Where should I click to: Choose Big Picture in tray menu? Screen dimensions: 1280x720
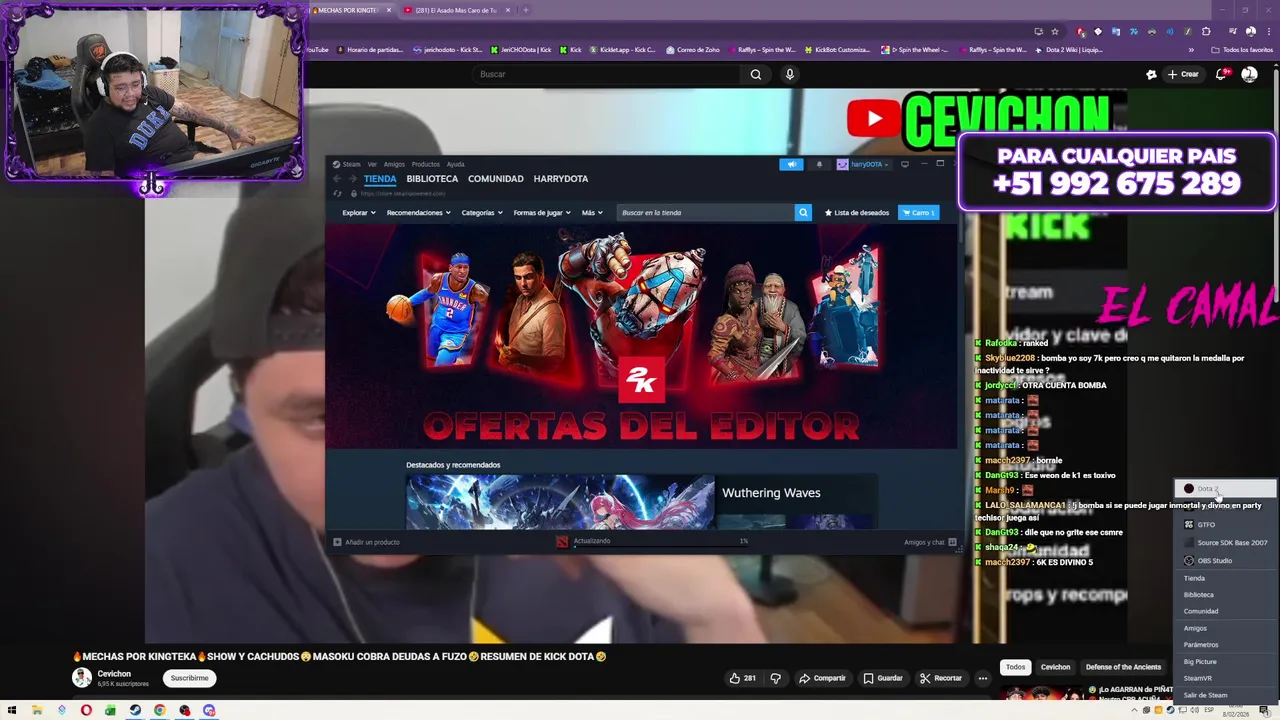coord(1225,662)
